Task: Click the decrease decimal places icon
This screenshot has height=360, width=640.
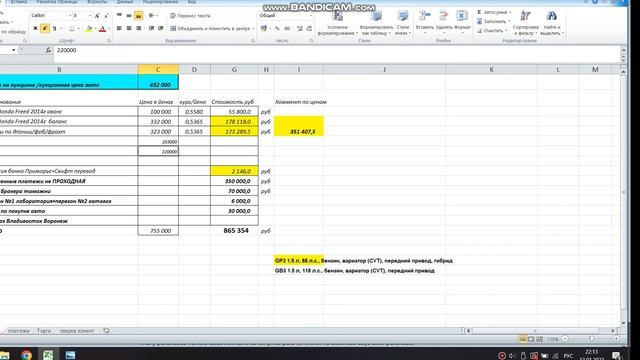Action: 309,29
